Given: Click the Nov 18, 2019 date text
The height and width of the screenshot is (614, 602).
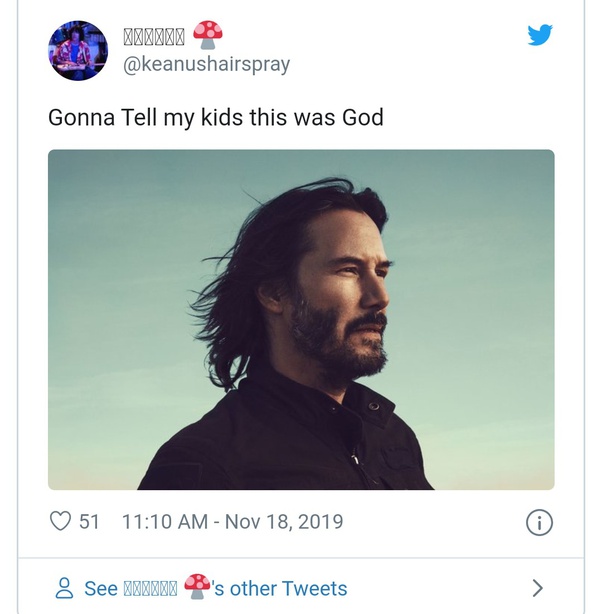Looking at the screenshot, I should [284, 521].
